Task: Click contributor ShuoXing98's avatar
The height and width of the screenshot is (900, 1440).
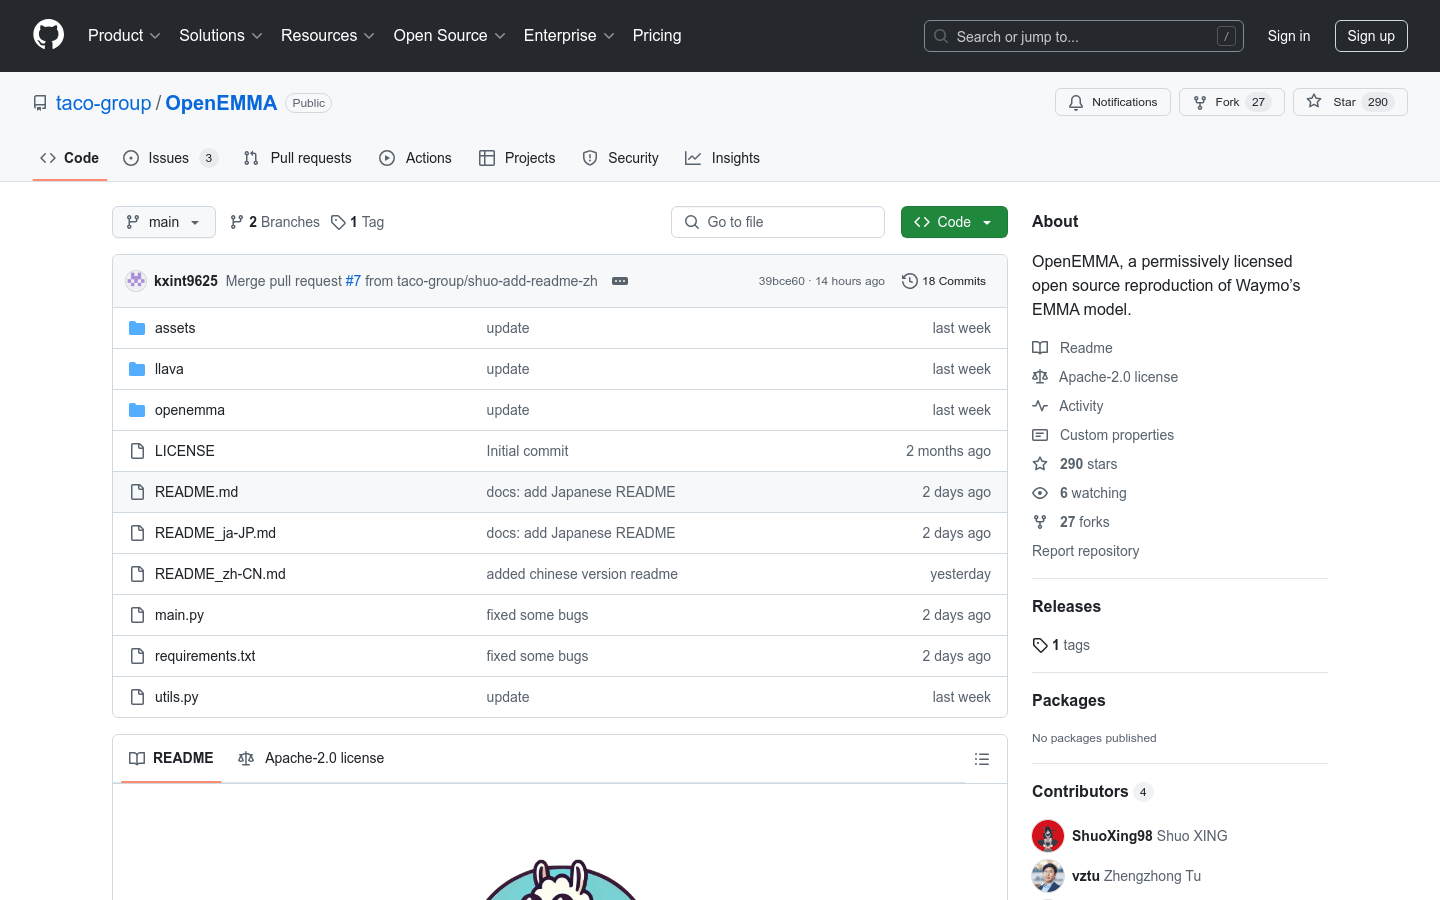Action: 1047,835
